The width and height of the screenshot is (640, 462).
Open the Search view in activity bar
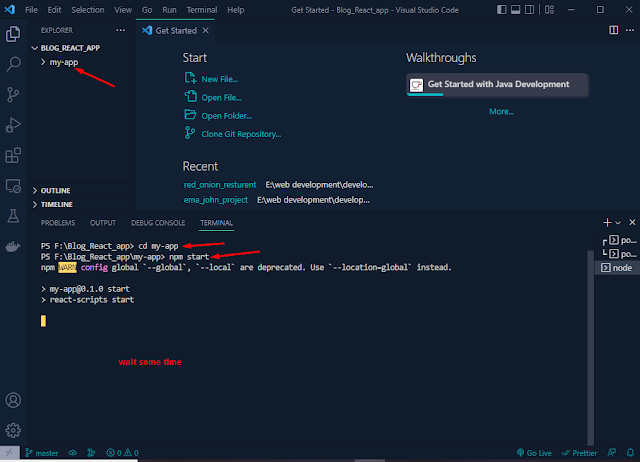(13, 64)
